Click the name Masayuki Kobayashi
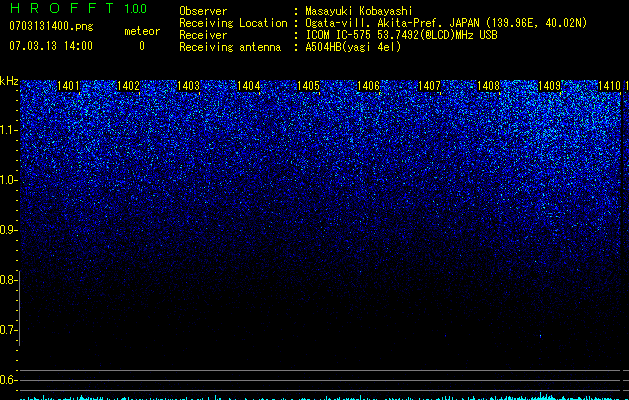The width and height of the screenshot is (629, 400). (x=359, y=11)
